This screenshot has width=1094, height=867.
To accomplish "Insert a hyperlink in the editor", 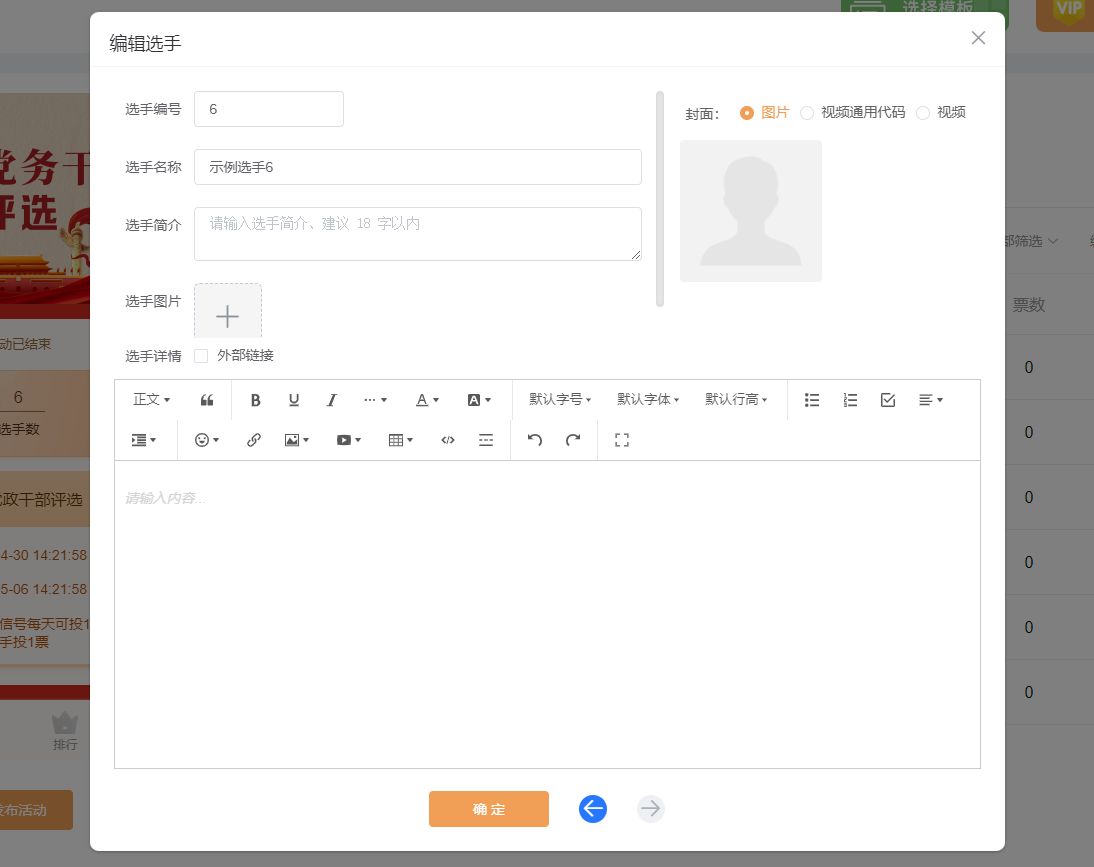I will point(253,440).
